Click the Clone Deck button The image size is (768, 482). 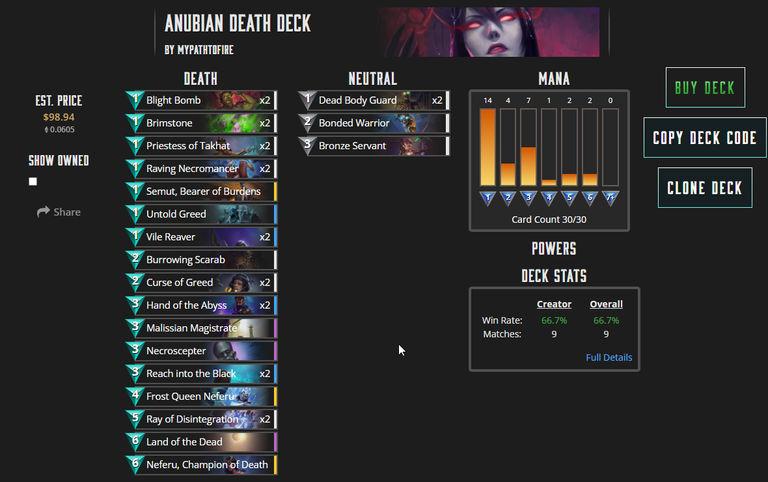(705, 188)
